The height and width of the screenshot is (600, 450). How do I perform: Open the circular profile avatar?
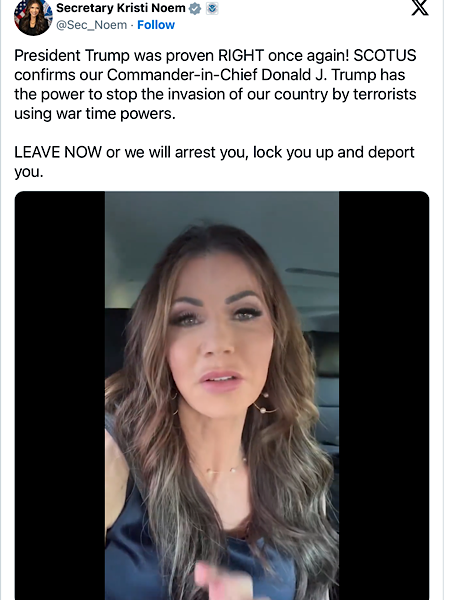pyautogui.click(x=33, y=18)
